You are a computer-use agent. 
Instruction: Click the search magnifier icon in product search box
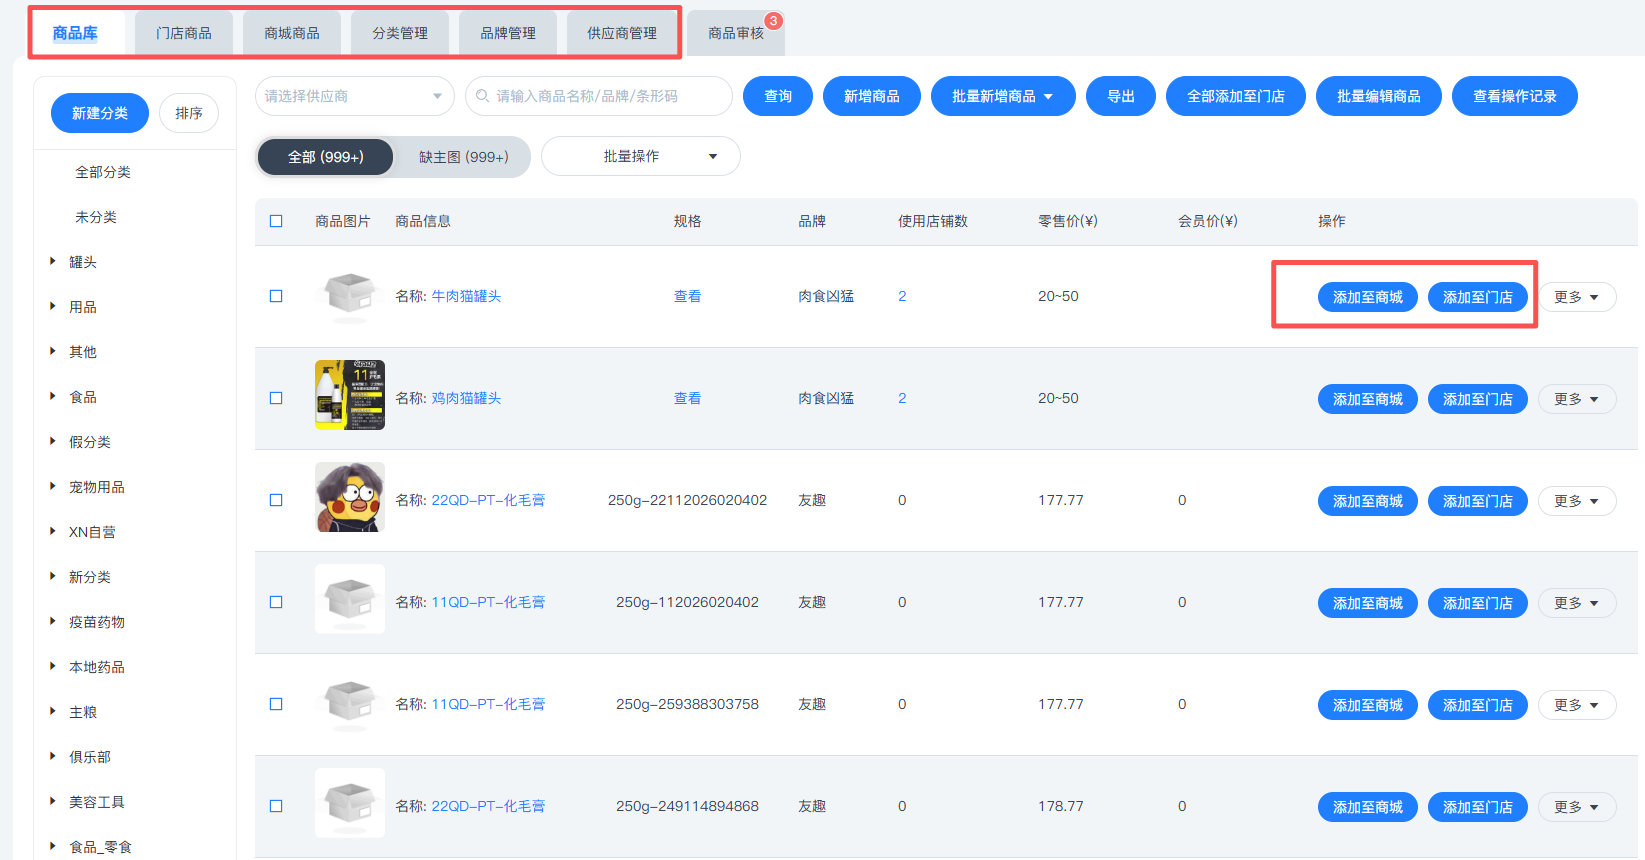click(x=483, y=96)
